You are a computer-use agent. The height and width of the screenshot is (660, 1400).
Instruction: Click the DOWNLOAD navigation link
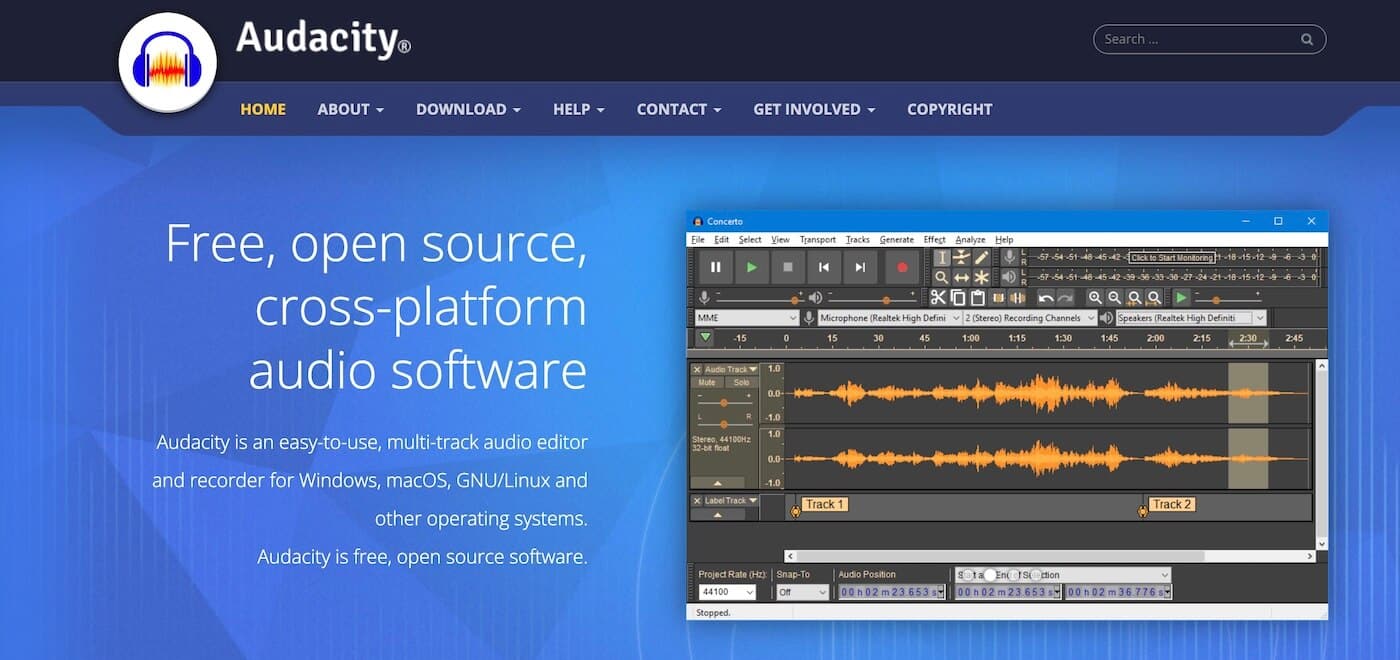pos(462,109)
